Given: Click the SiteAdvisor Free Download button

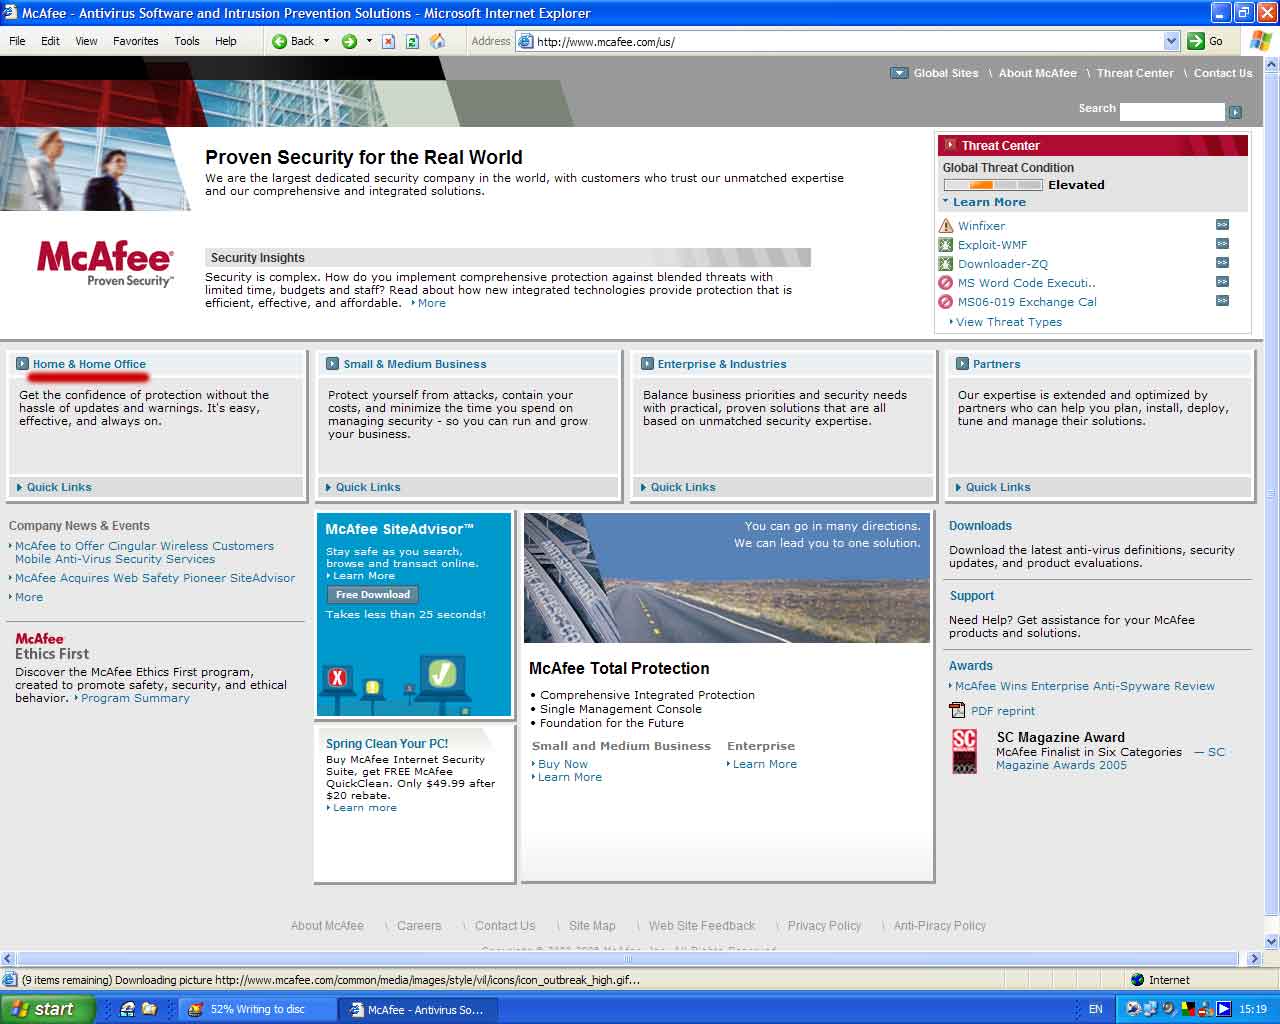Looking at the screenshot, I should click(372, 594).
